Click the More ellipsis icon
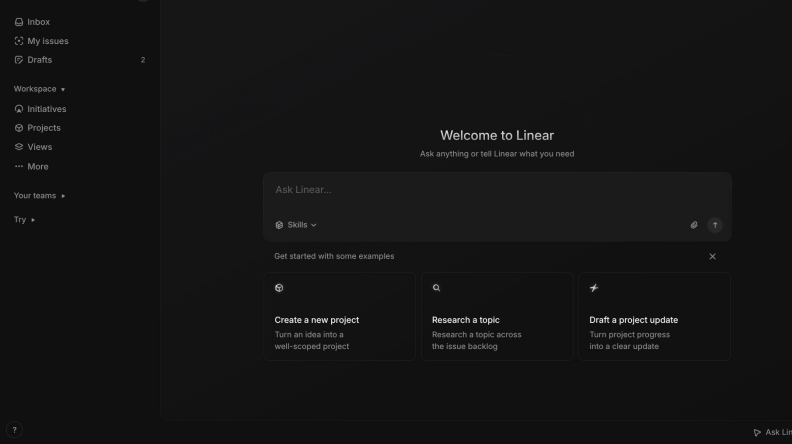The width and height of the screenshot is (792, 444). tap(19, 166)
